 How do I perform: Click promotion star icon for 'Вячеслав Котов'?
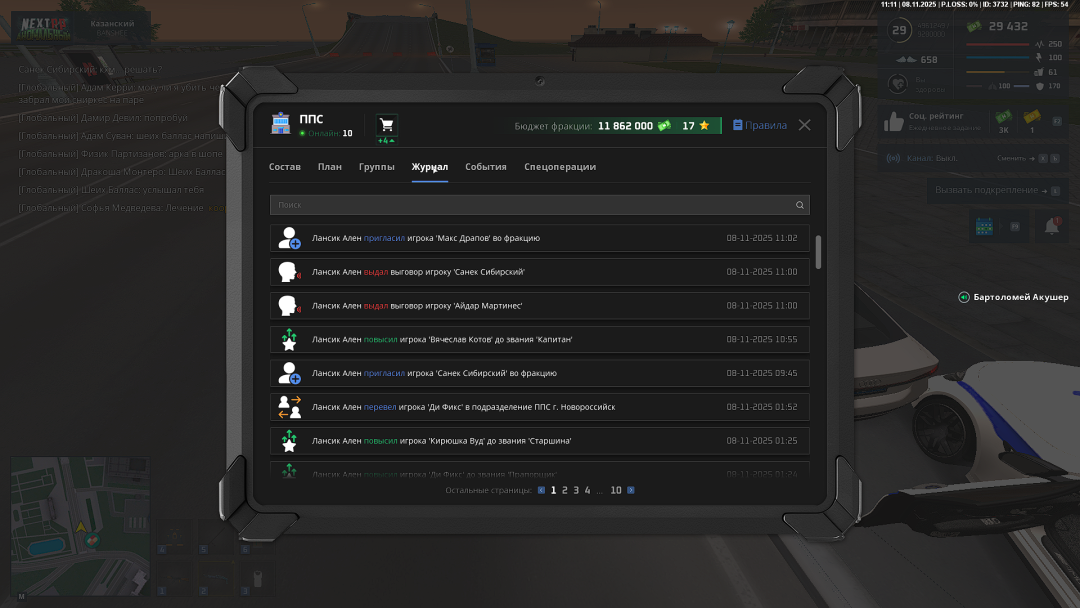point(289,340)
